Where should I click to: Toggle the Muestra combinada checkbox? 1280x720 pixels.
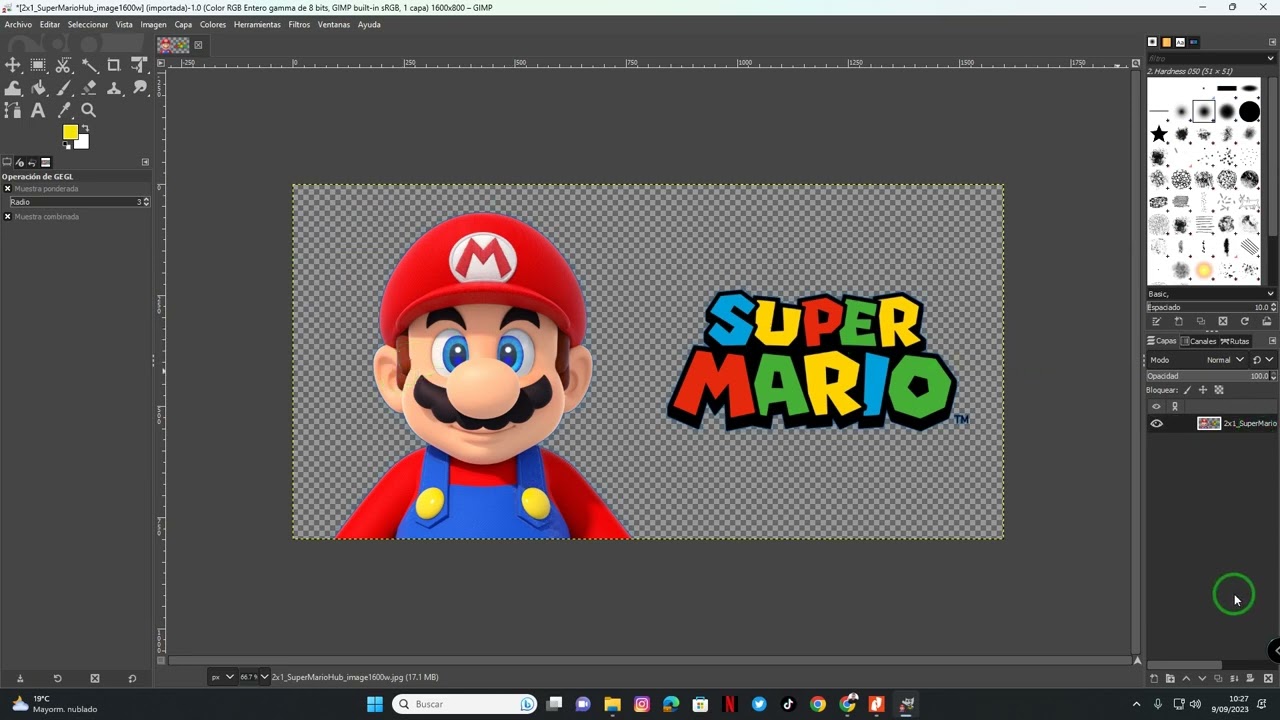(x=7, y=216)
